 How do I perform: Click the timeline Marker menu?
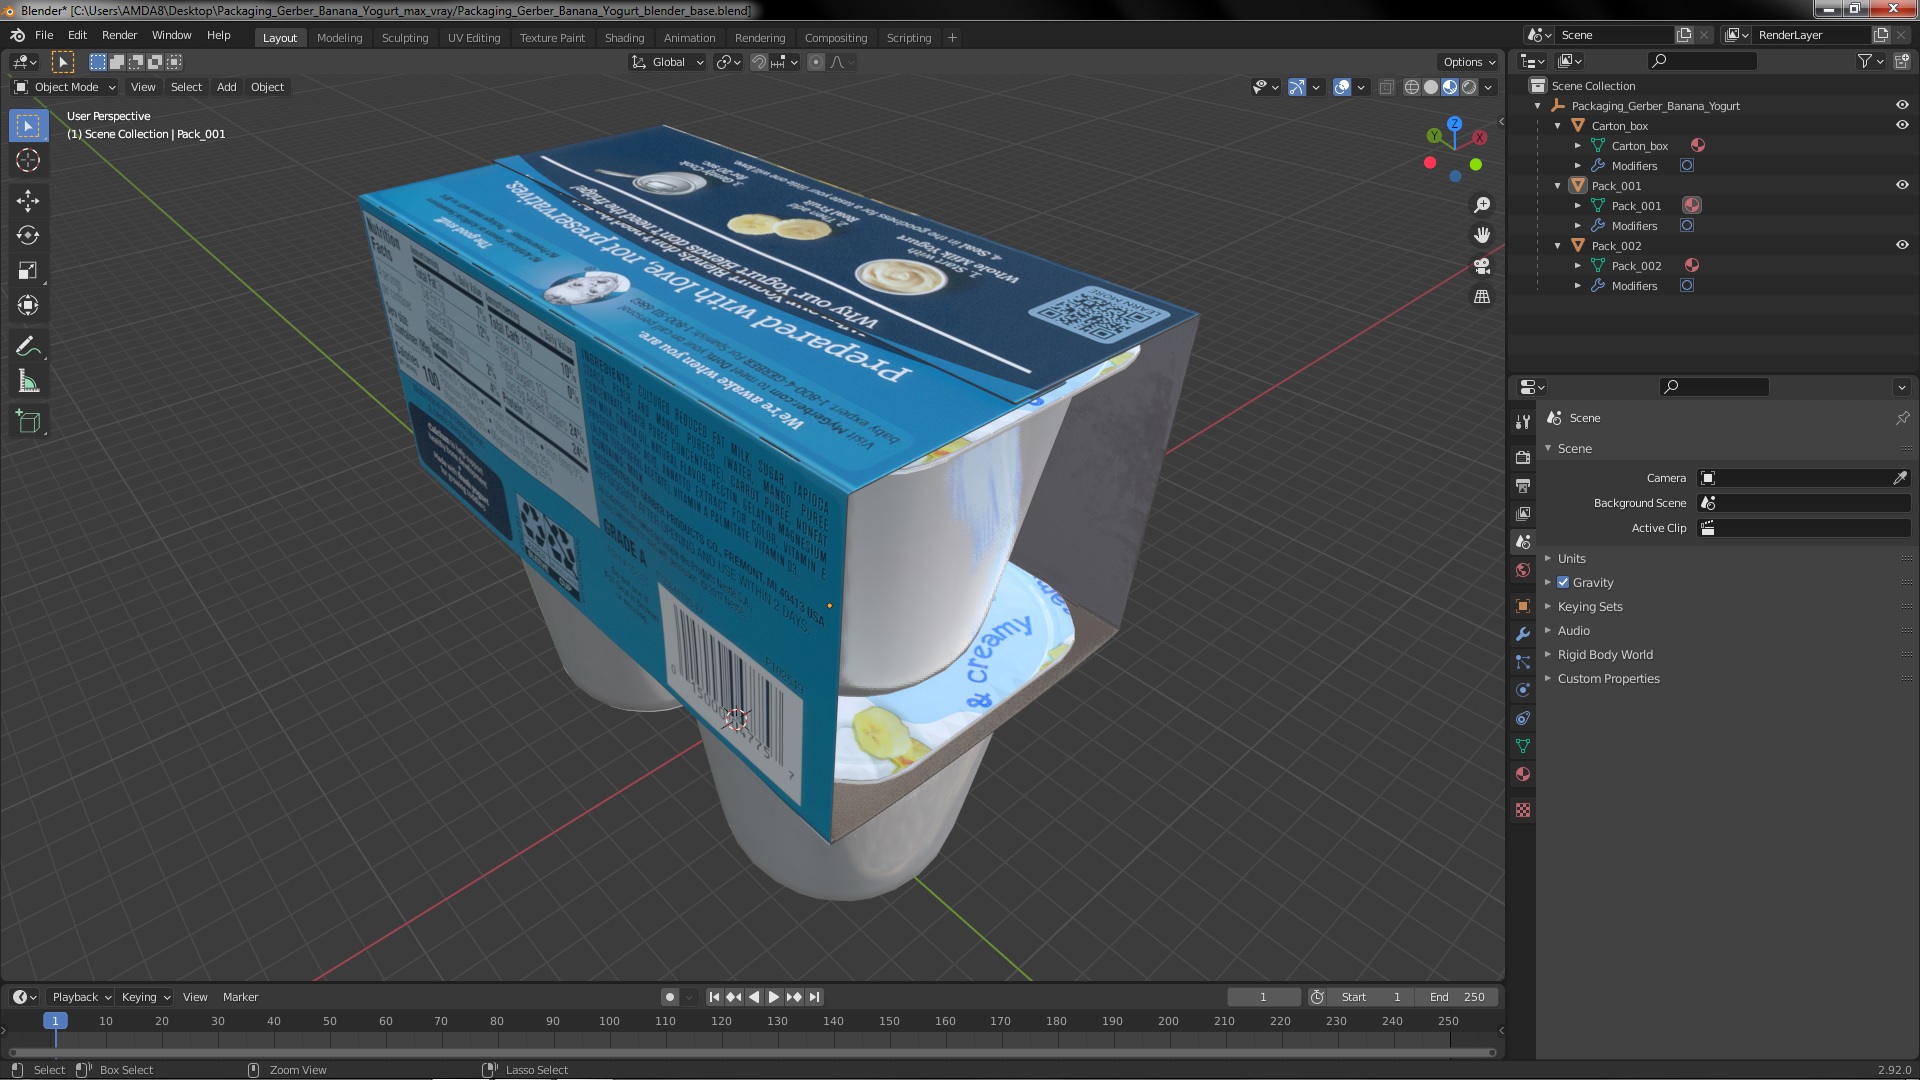[x=240, y=997]
